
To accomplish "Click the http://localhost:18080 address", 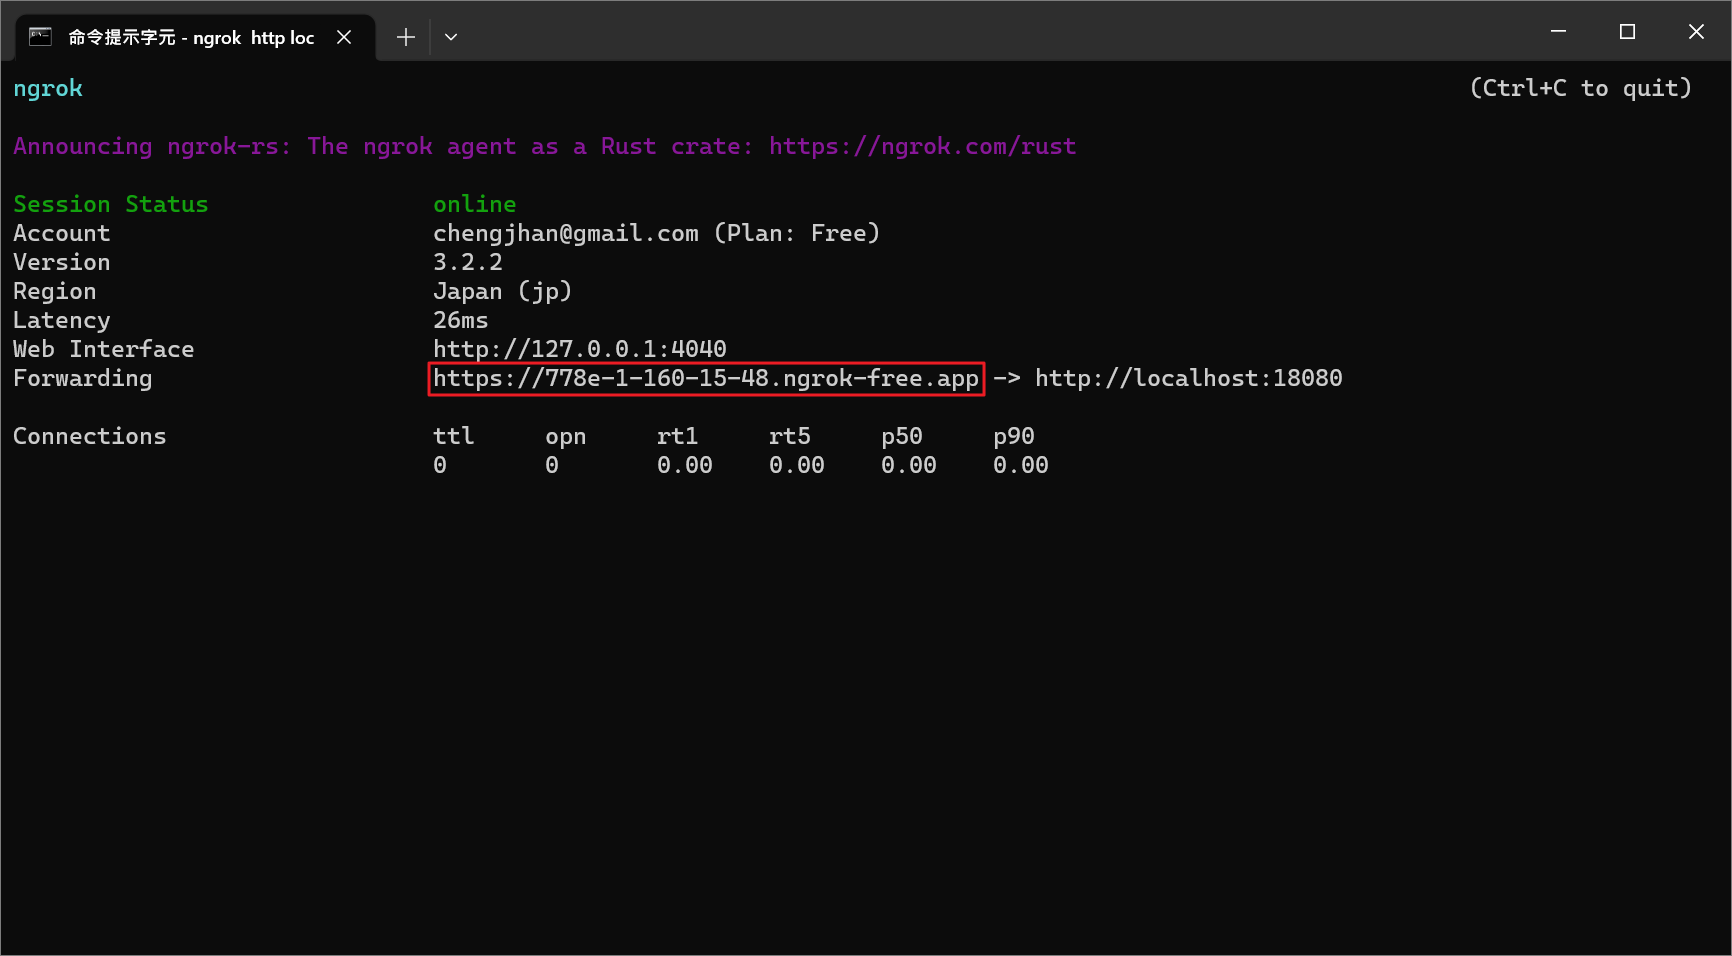I will coord(1189,378).
